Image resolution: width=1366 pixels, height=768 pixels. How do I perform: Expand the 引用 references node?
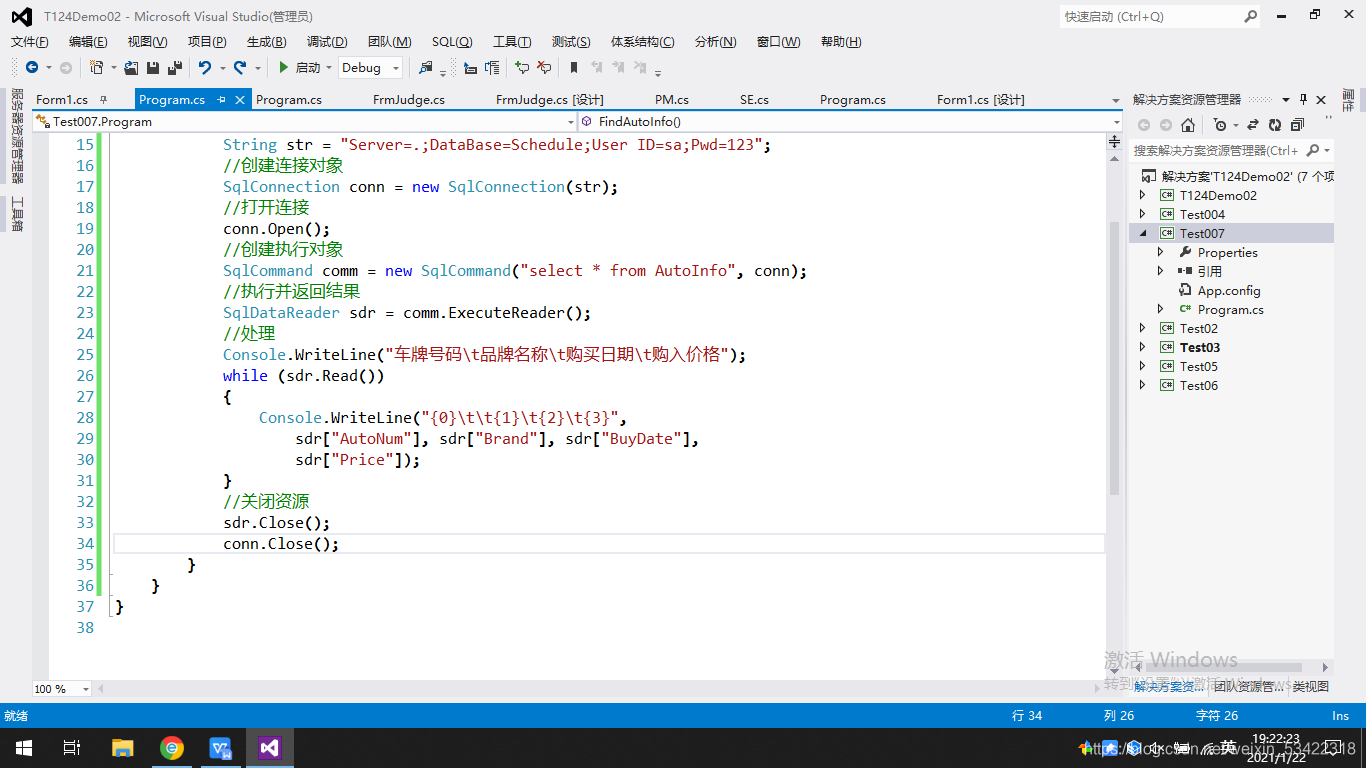[1161, 271]
